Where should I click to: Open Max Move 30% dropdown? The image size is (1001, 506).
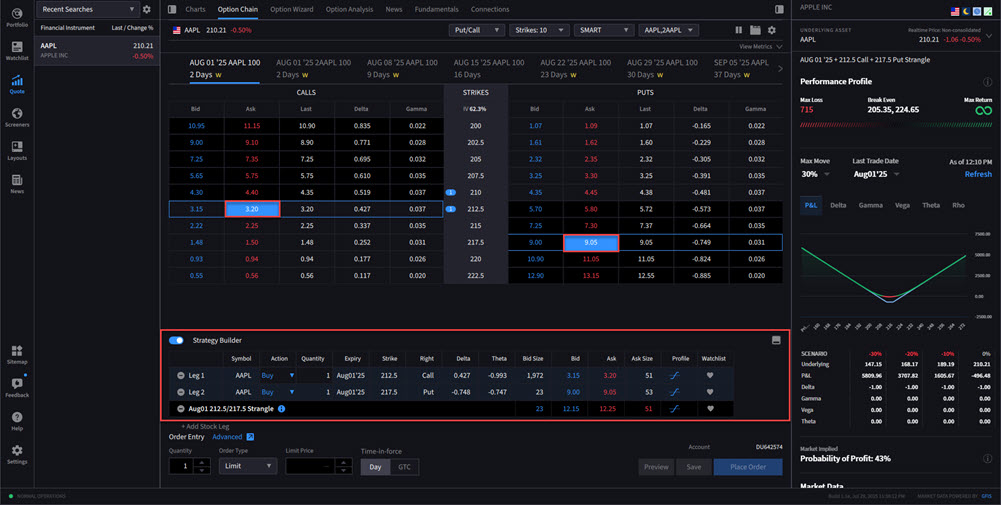[815, 174]
